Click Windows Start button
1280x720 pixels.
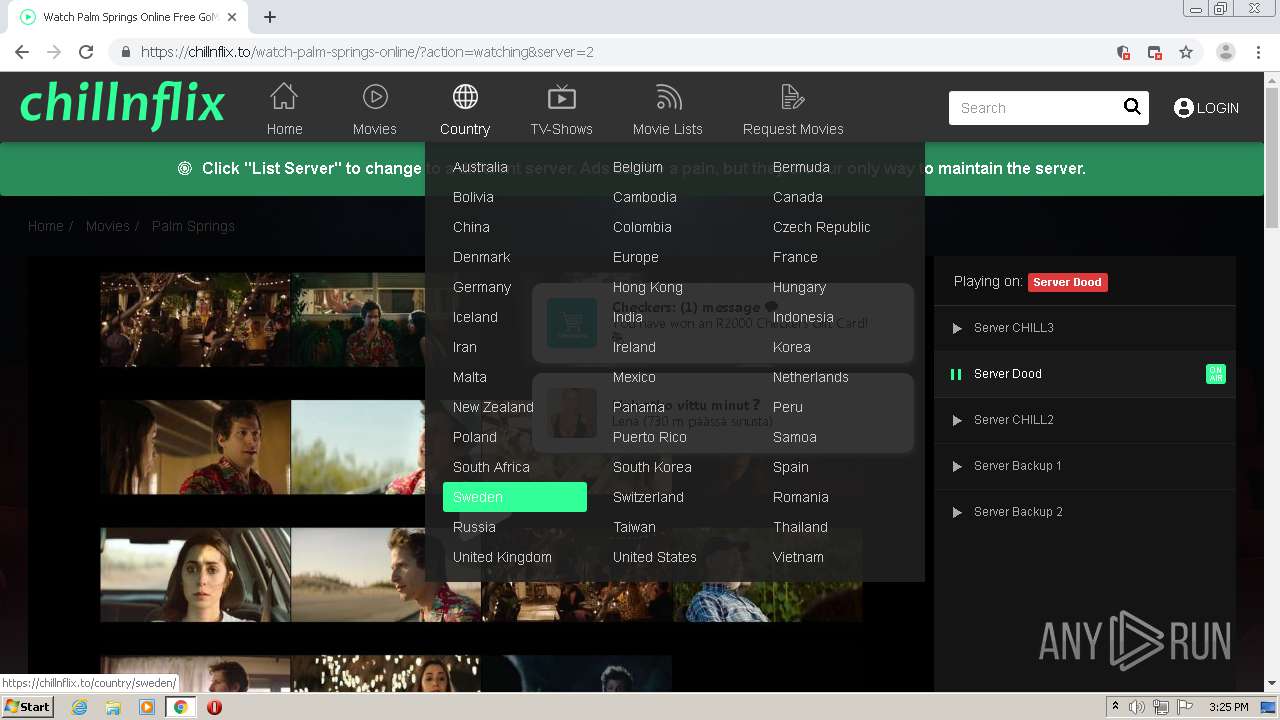click(x=27, y=706)
